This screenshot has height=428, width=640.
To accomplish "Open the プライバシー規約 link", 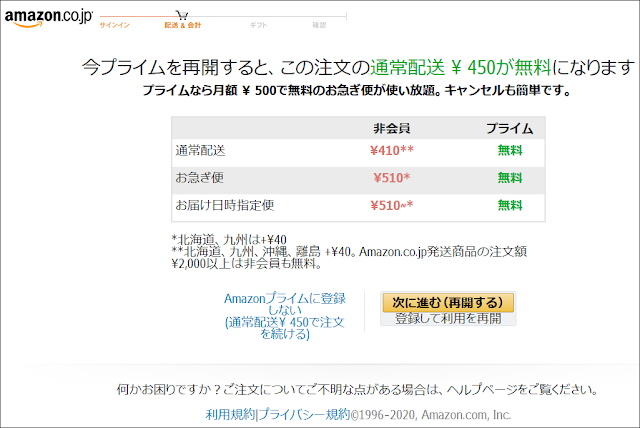I will click(x=304, y=415).
